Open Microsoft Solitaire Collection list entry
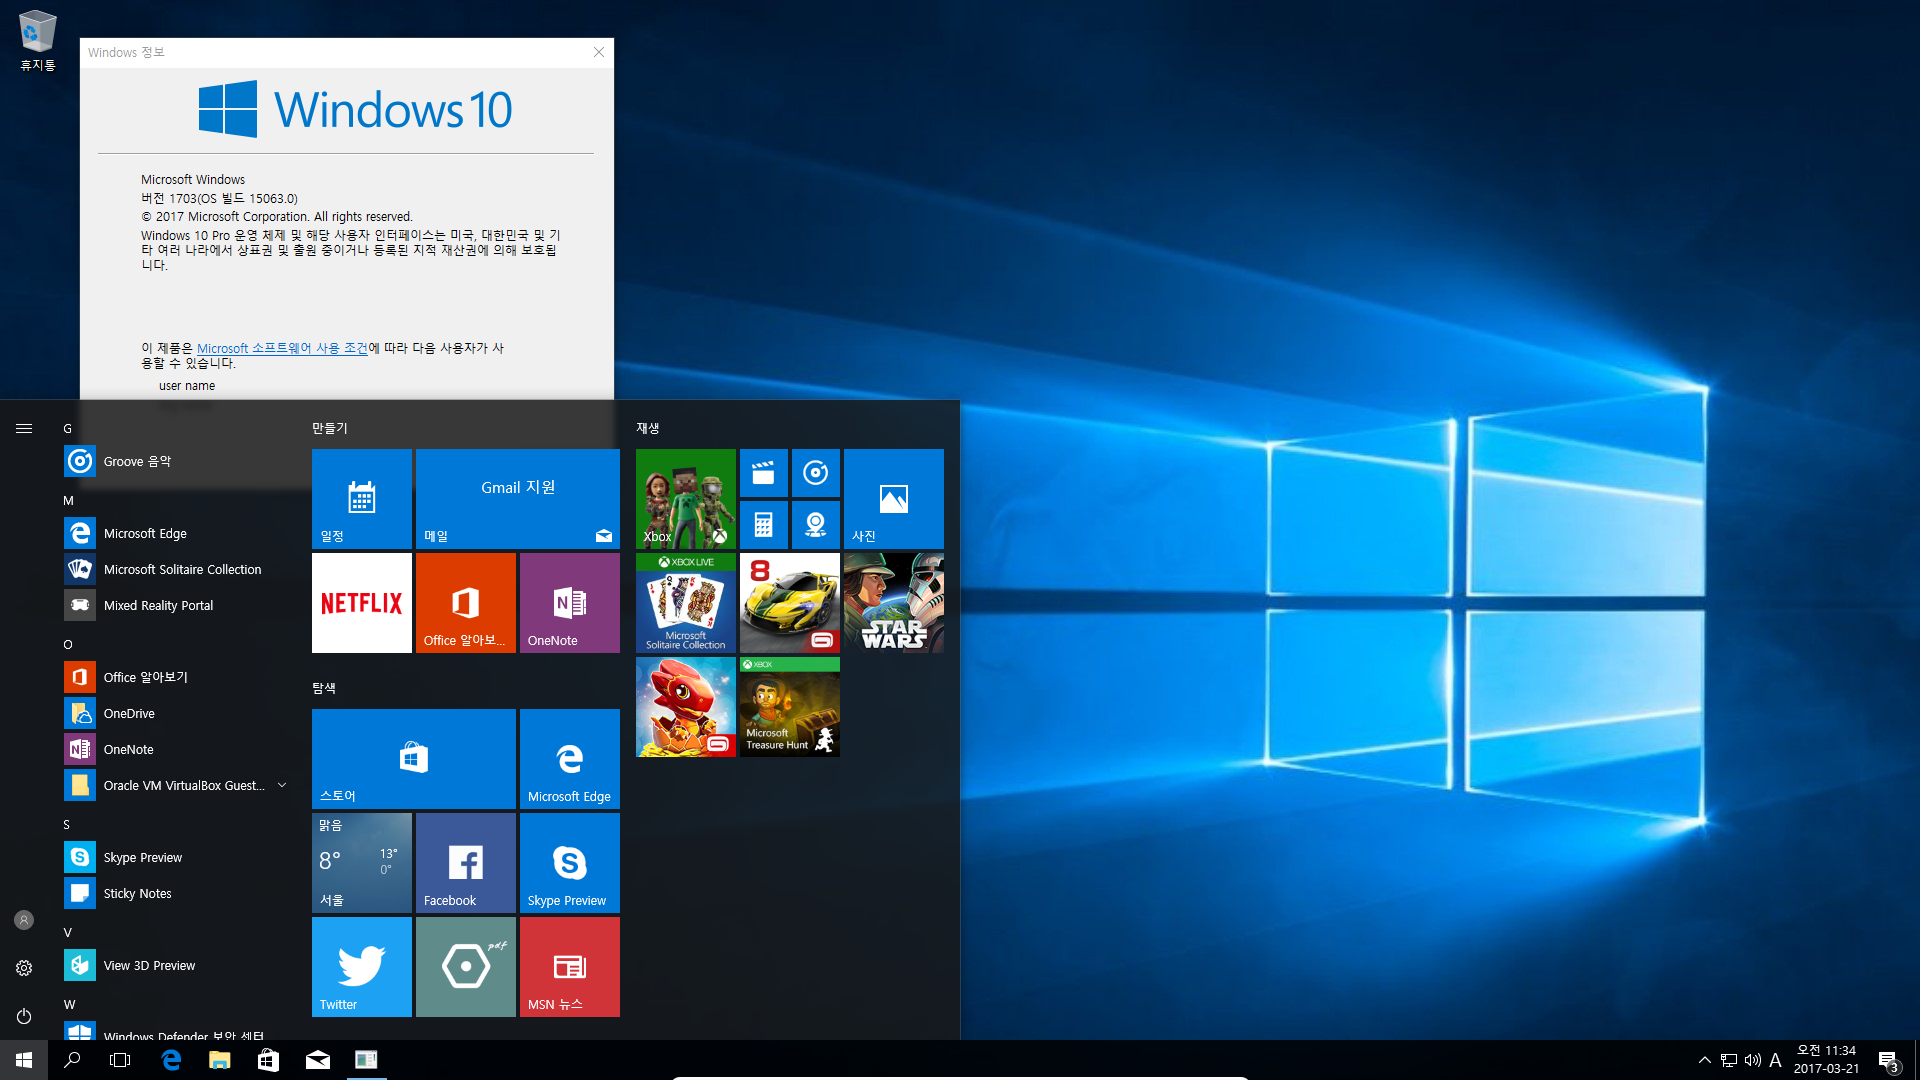Viewport: 1920px width, 1080px height. coord(178,569)
